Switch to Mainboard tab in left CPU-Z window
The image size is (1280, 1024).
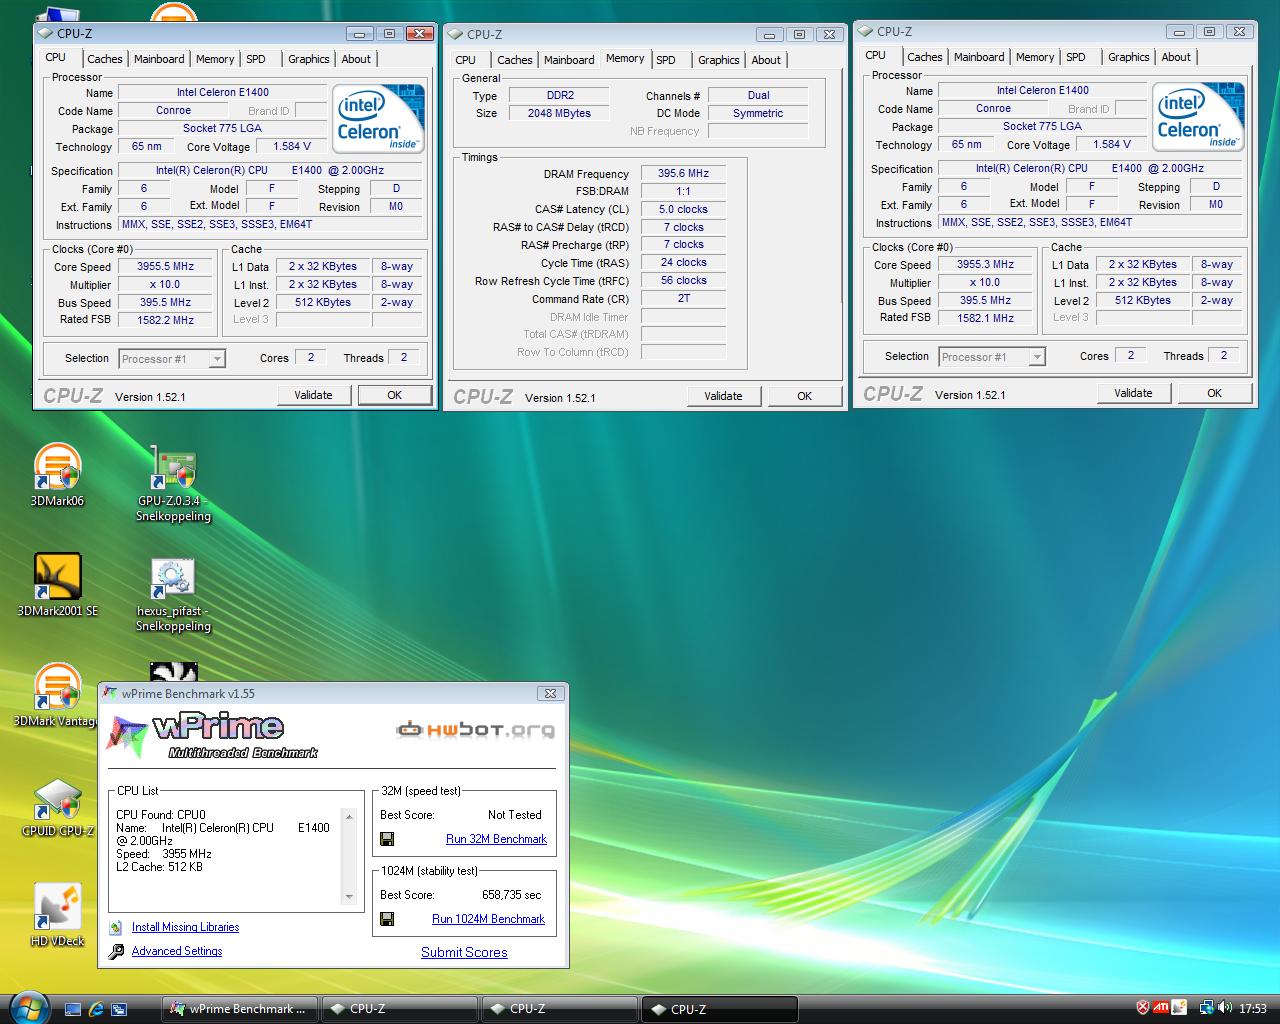[x=159, y=59]
